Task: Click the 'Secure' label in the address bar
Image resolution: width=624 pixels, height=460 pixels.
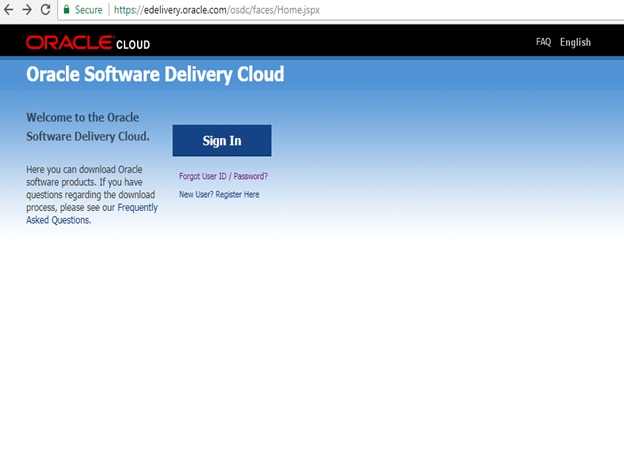Action: point(88,10)
